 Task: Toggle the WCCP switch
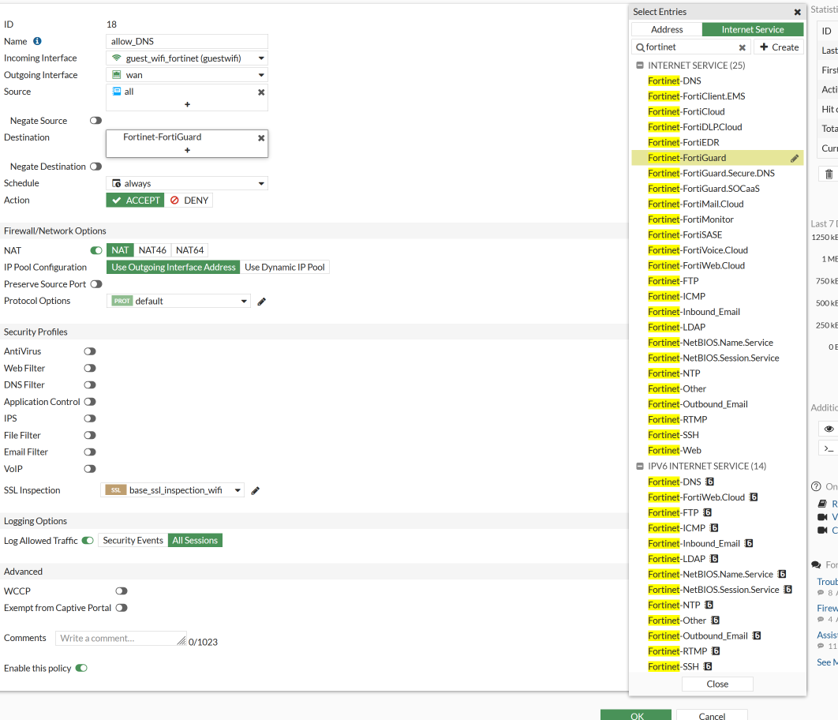tap(121, 591)
